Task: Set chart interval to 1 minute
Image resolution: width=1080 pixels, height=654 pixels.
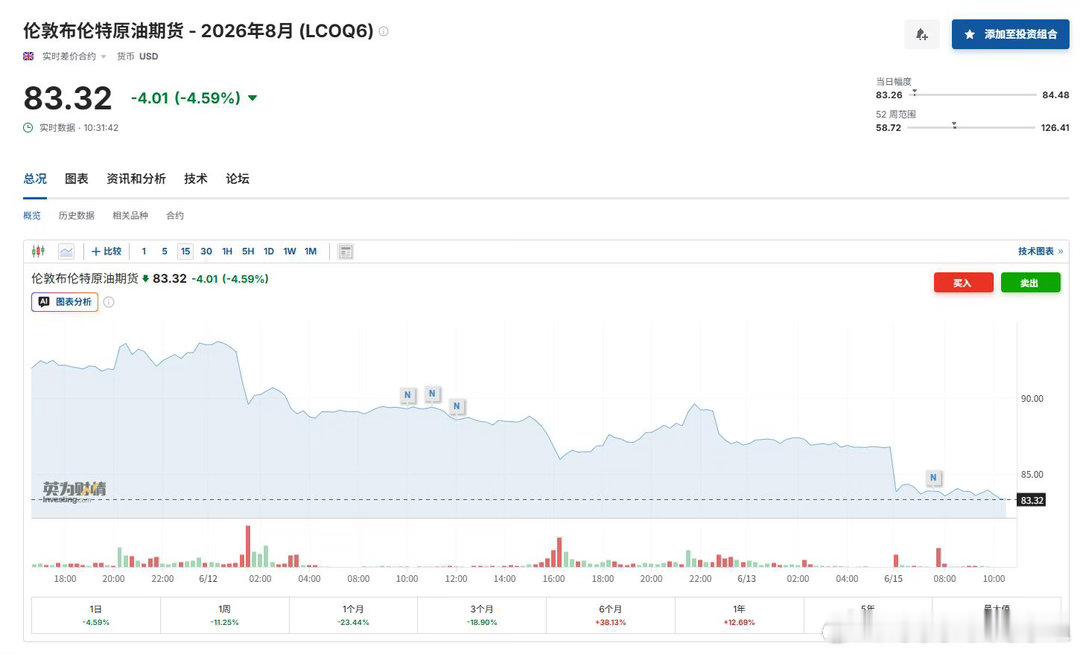Action: [x=144, y=251]
